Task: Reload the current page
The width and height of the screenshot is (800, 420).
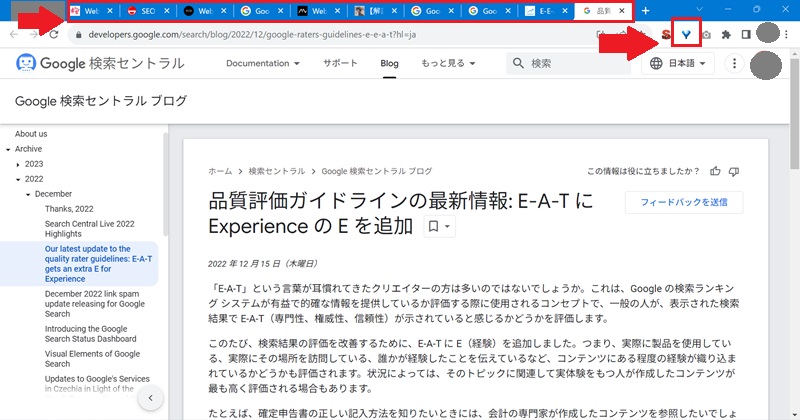Action: coord(54,35)
